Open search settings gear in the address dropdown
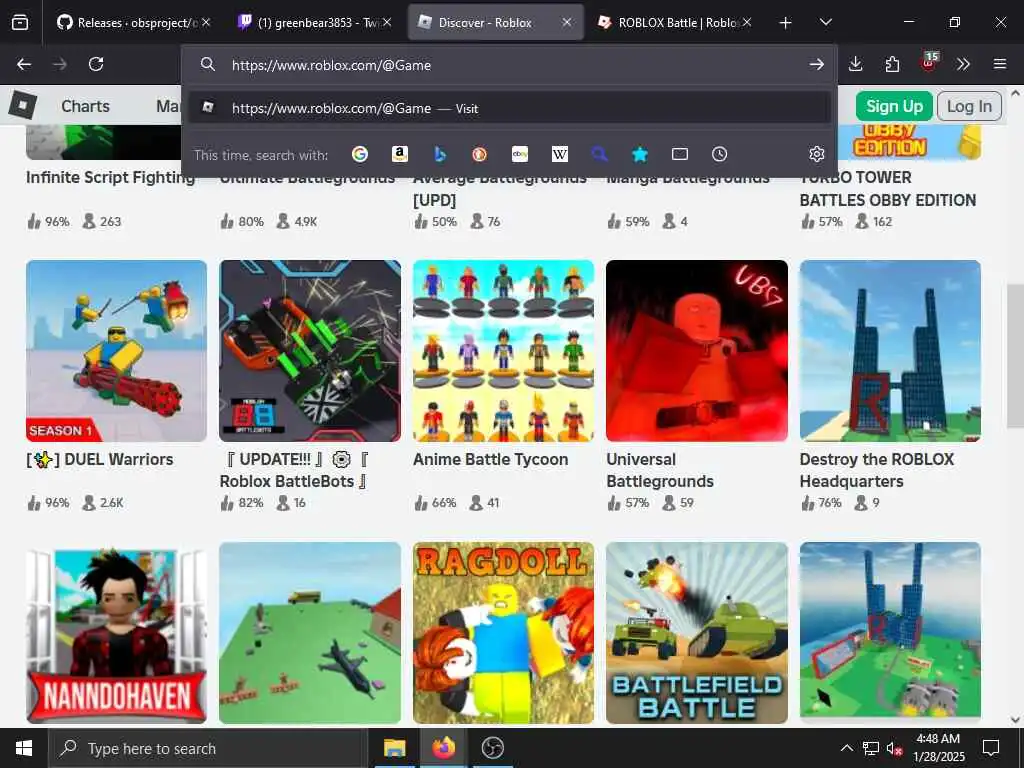Viewport: 1024px width, 768px height. point(816,154)
